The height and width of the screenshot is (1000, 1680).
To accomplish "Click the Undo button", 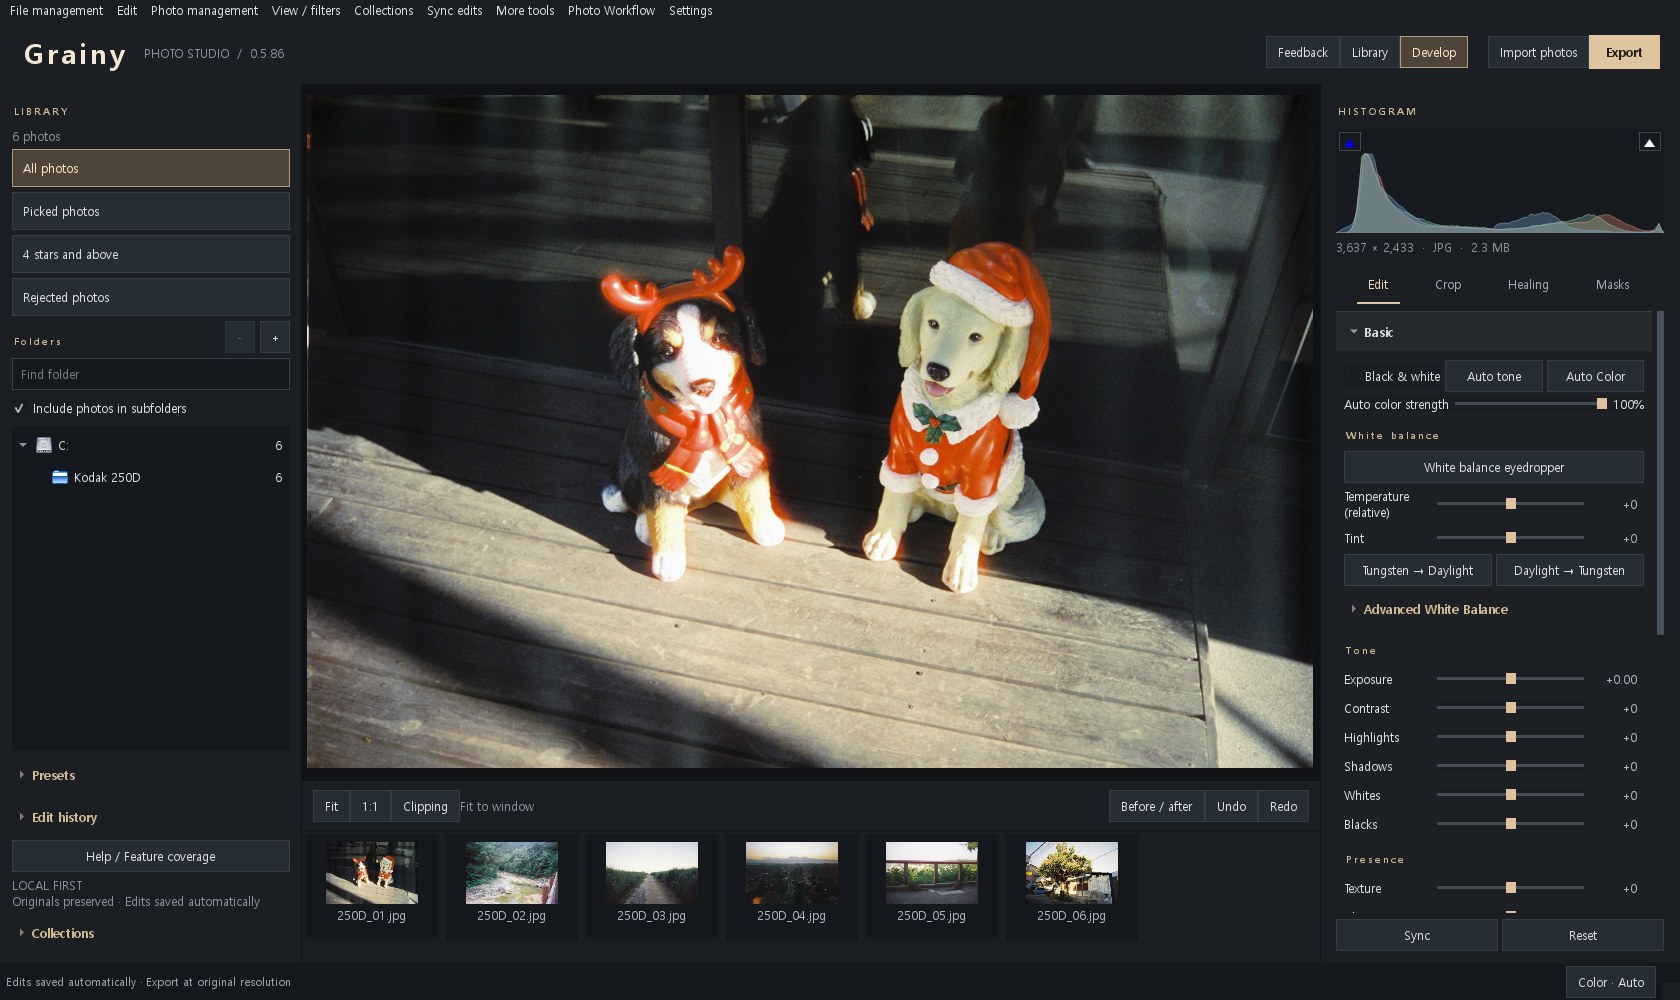I will click(x=1231, y=806).
